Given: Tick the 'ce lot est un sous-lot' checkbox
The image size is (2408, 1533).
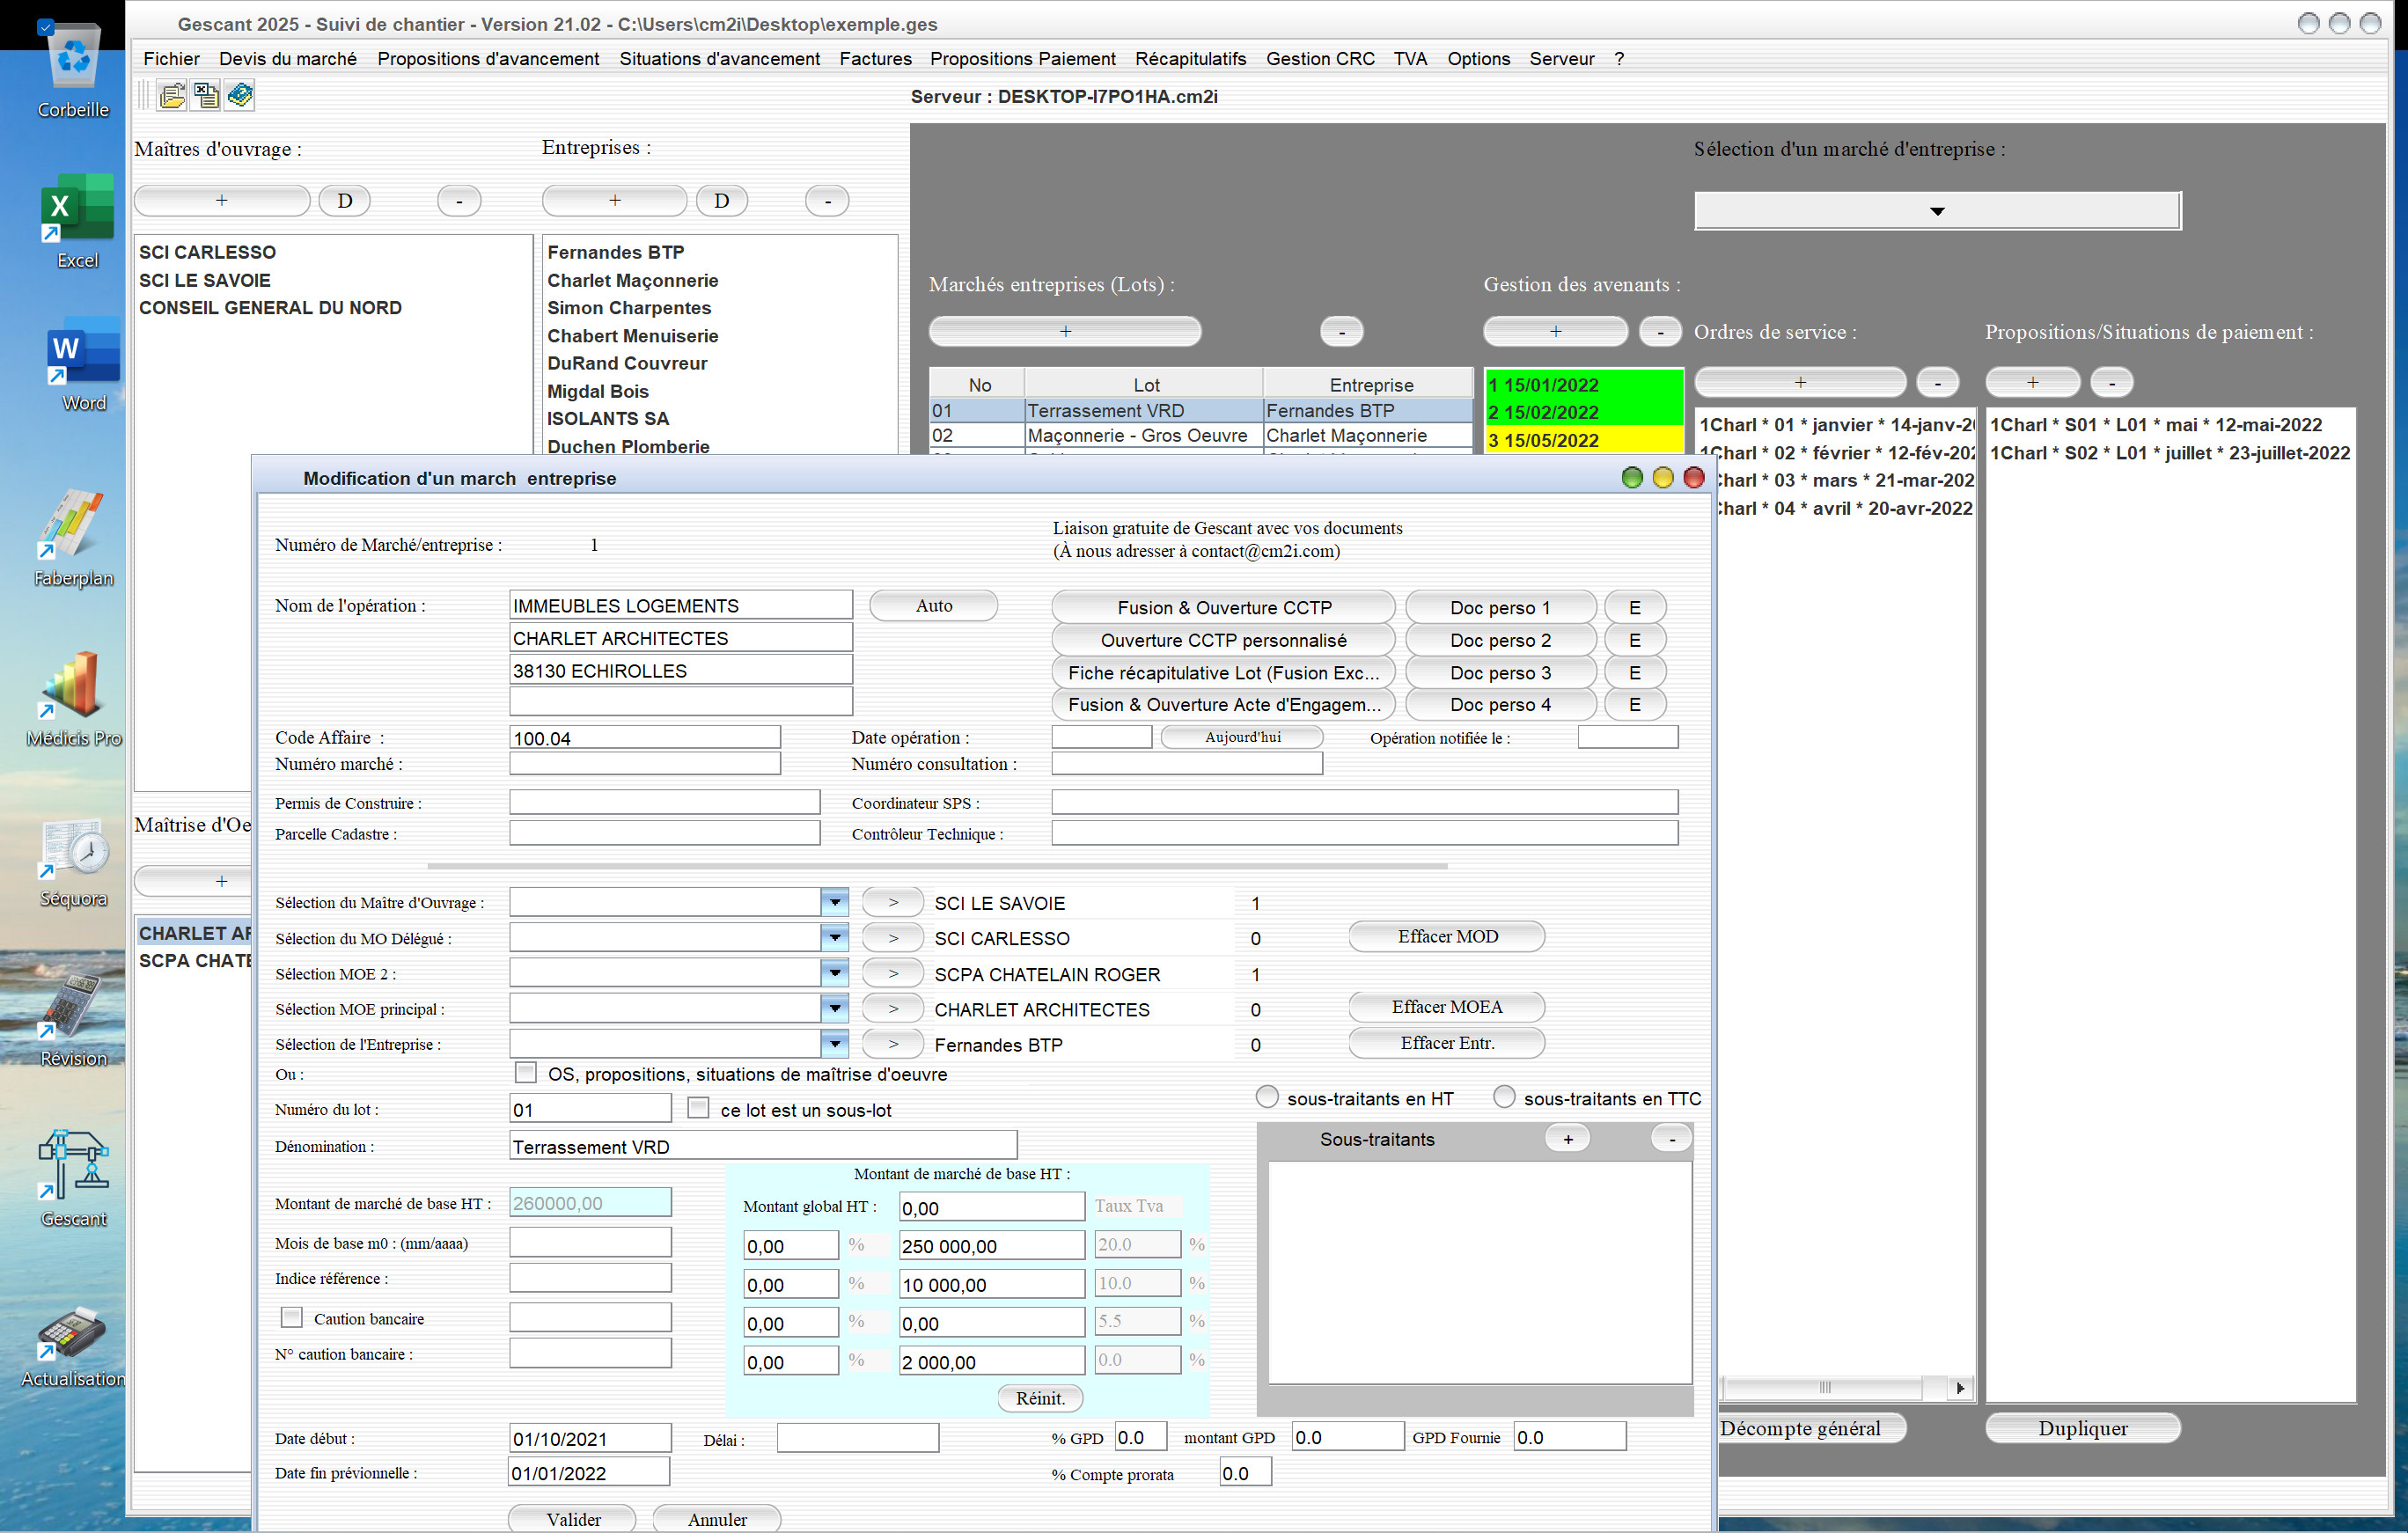Looking at the screenshot, I should click(699, 1108).
